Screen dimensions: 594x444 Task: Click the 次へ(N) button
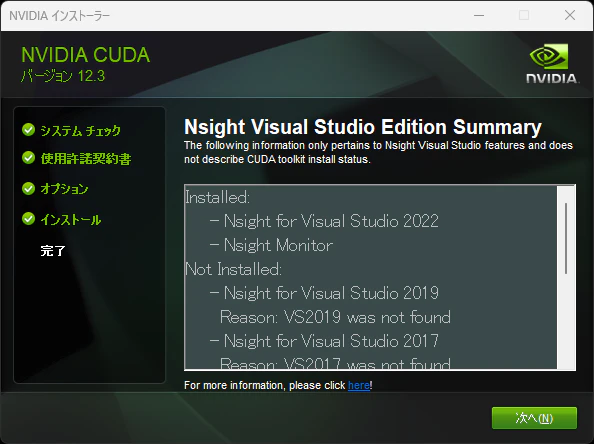534,418
